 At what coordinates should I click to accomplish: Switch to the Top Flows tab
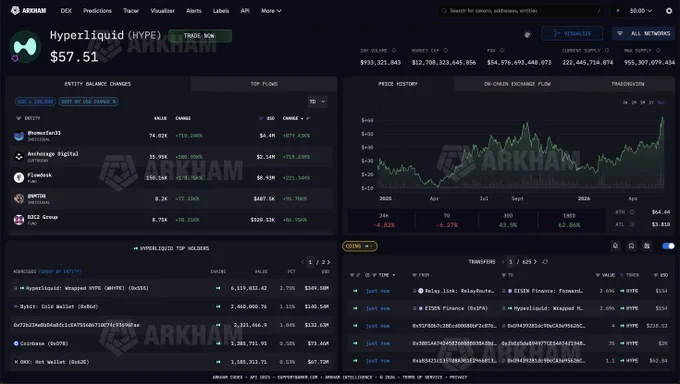tap(264, 84)
